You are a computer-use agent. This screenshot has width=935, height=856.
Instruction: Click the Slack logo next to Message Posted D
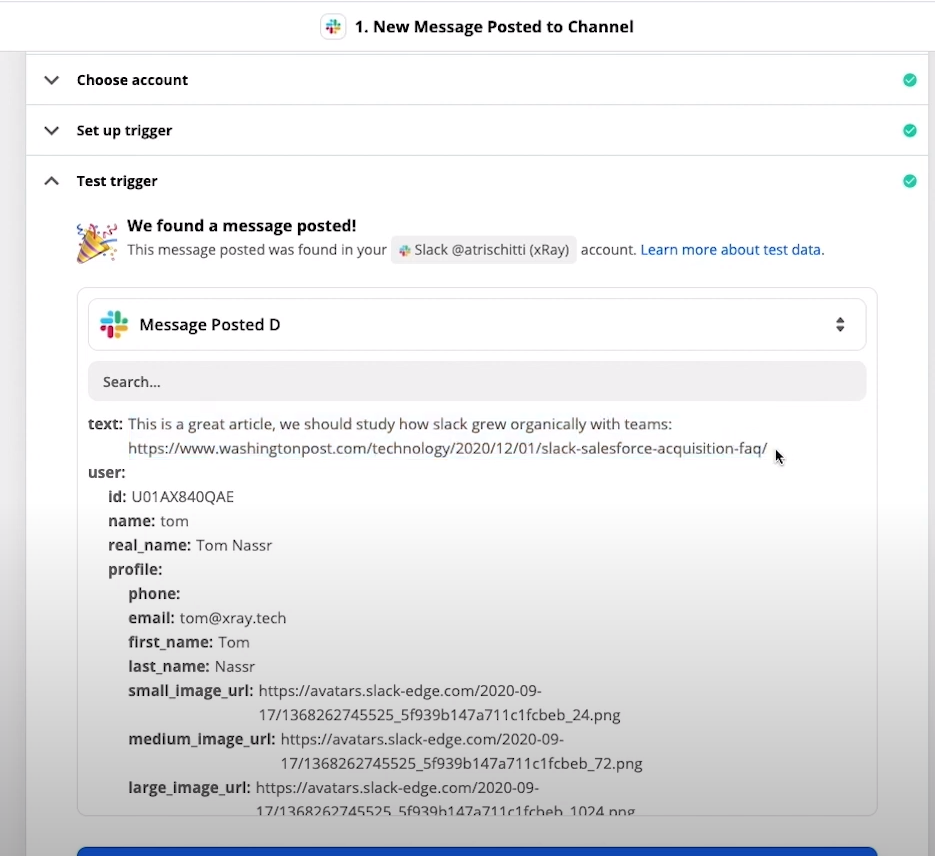coord(114,324)
